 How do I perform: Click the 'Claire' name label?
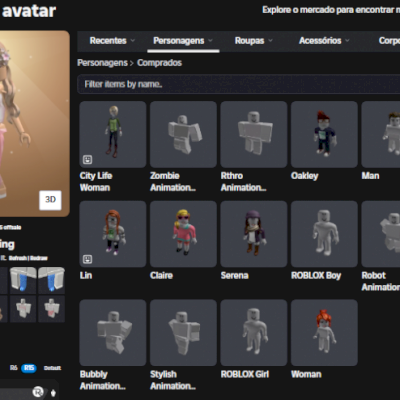click(161, 275)
